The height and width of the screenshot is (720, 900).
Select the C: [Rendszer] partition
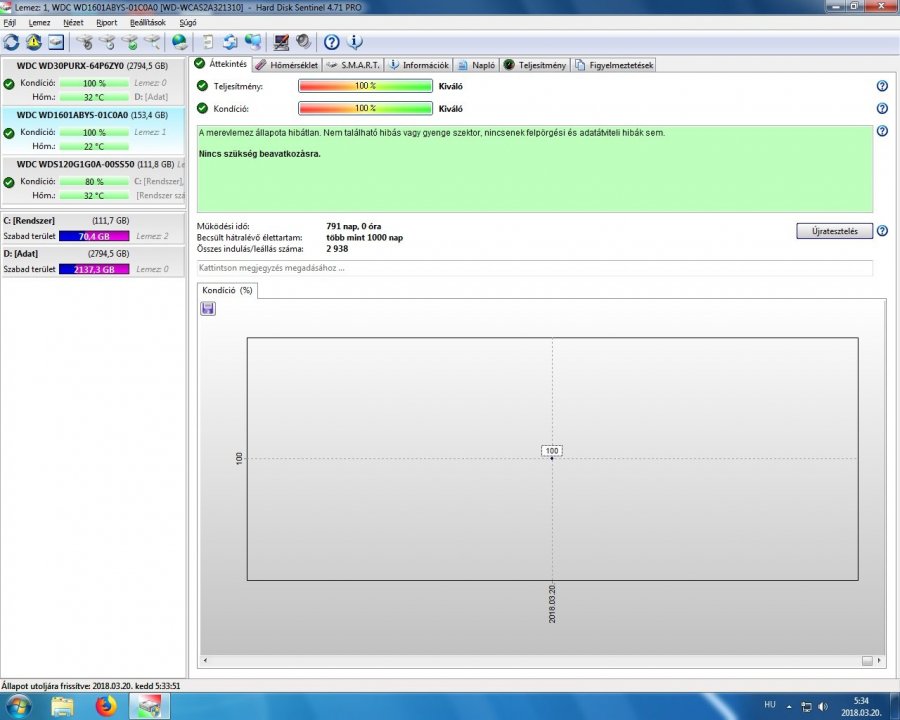click(93, 229)
